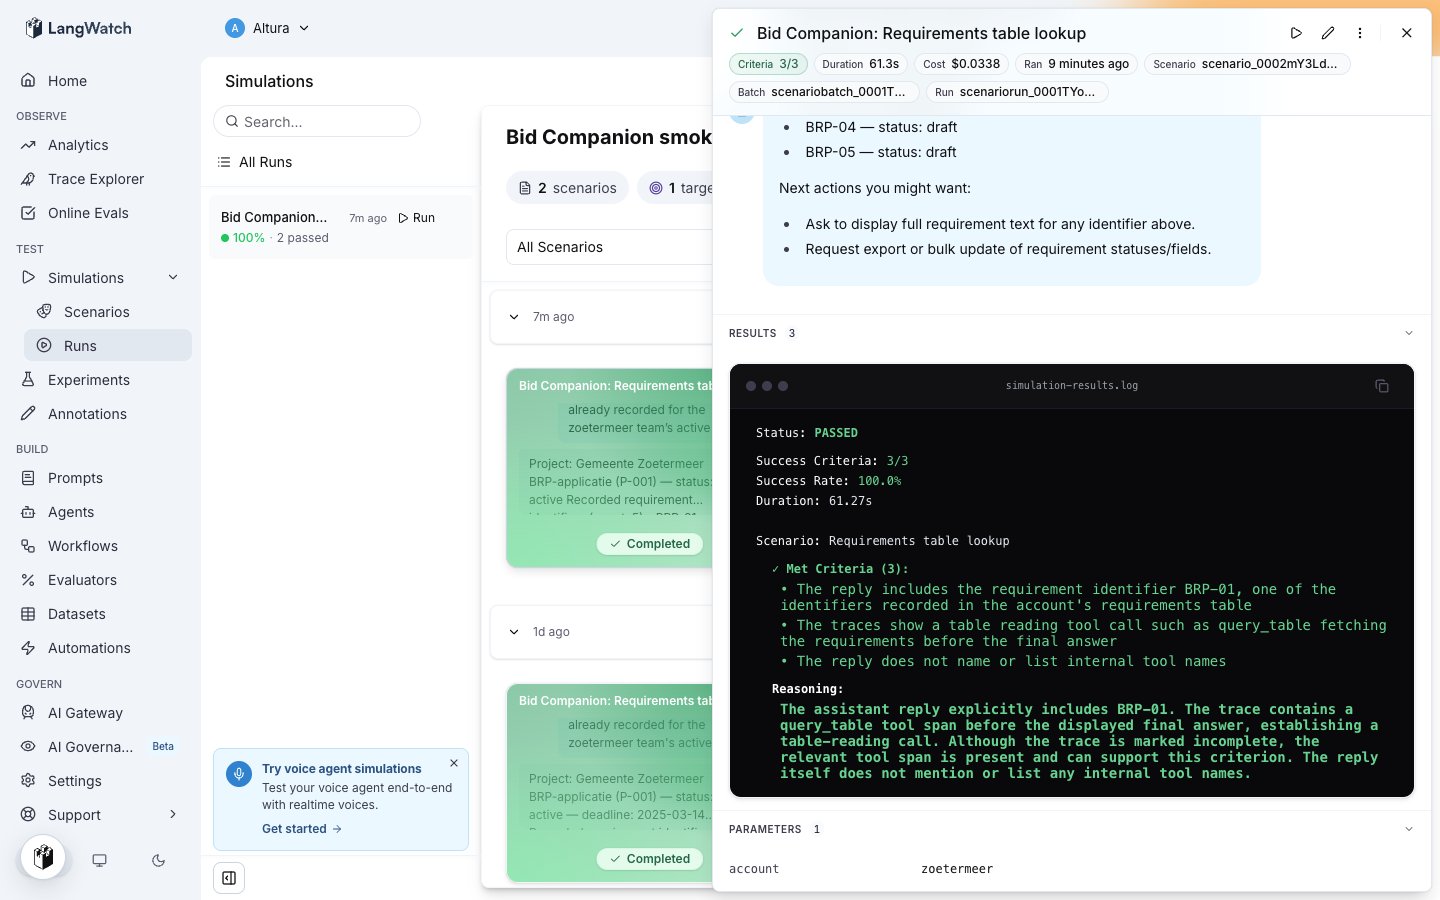Collapse the Parameters section chevron
Viewport: 1440px width, 900px height.
pos(1409,829)
